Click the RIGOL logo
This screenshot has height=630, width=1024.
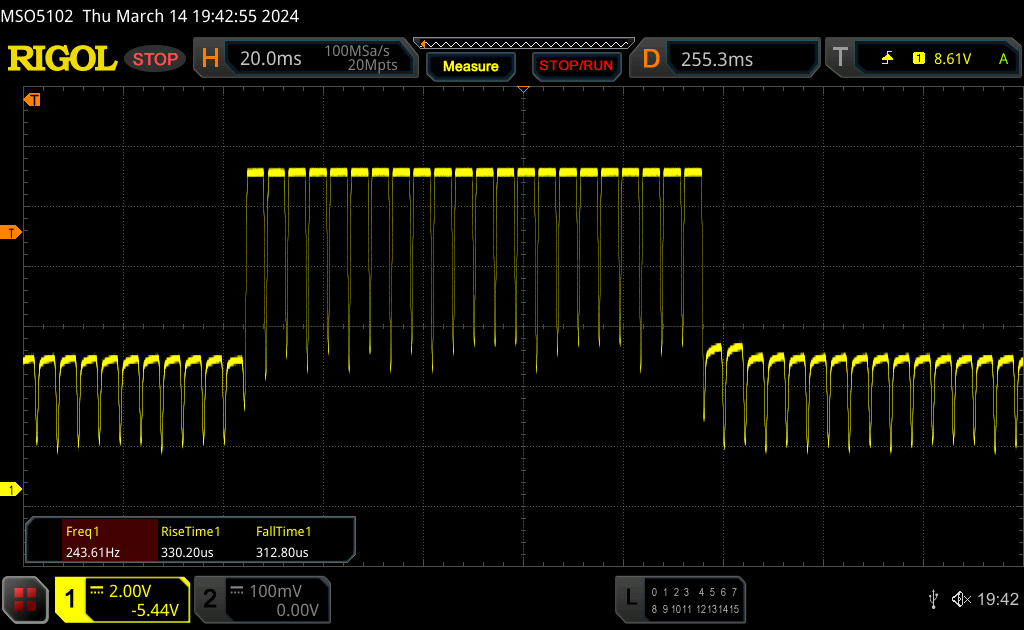62,59
